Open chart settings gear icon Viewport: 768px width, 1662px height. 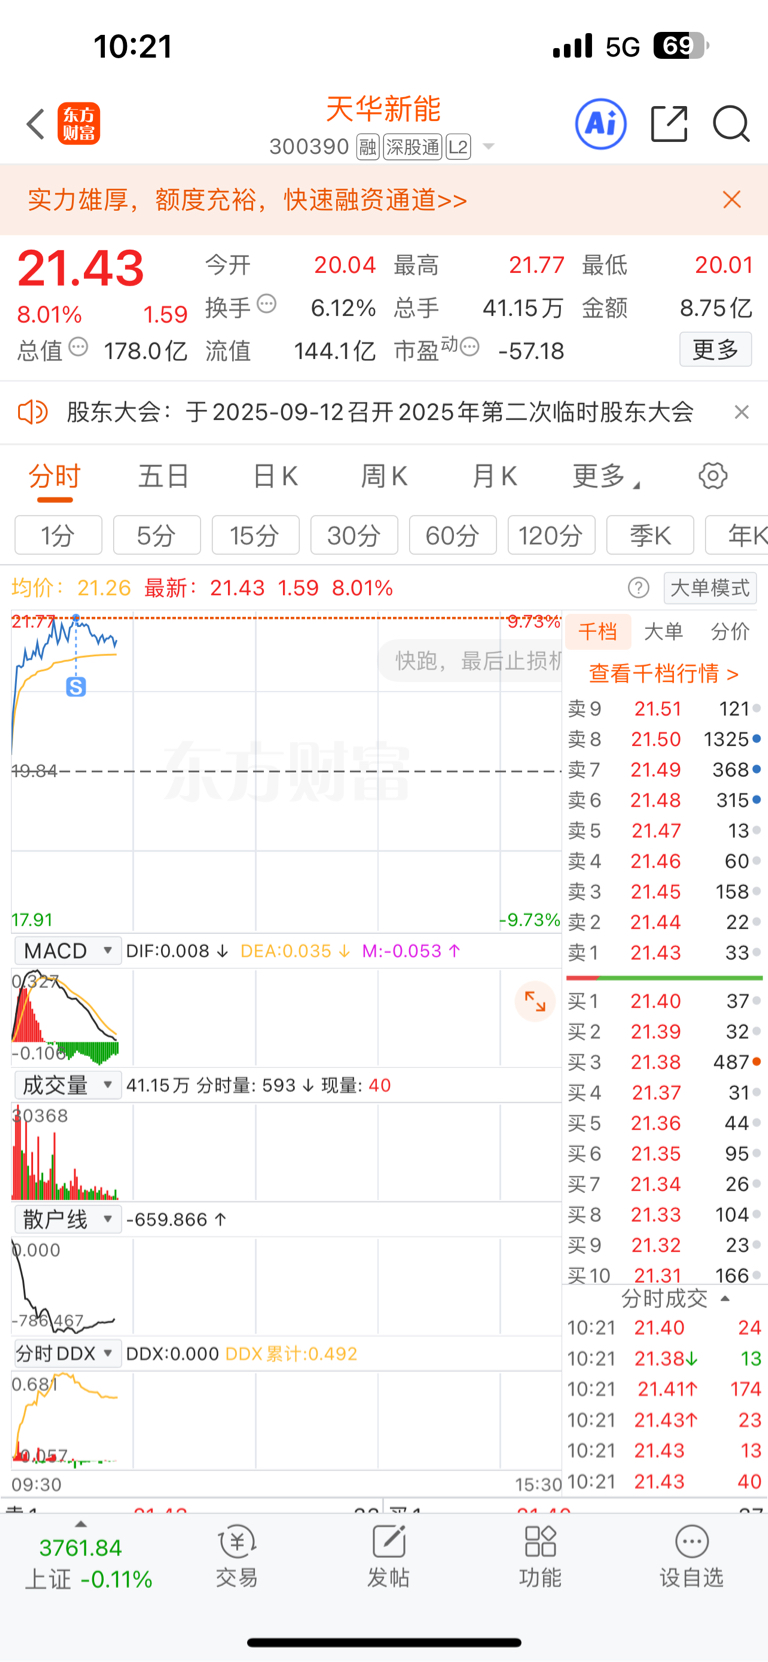[713, 476]
